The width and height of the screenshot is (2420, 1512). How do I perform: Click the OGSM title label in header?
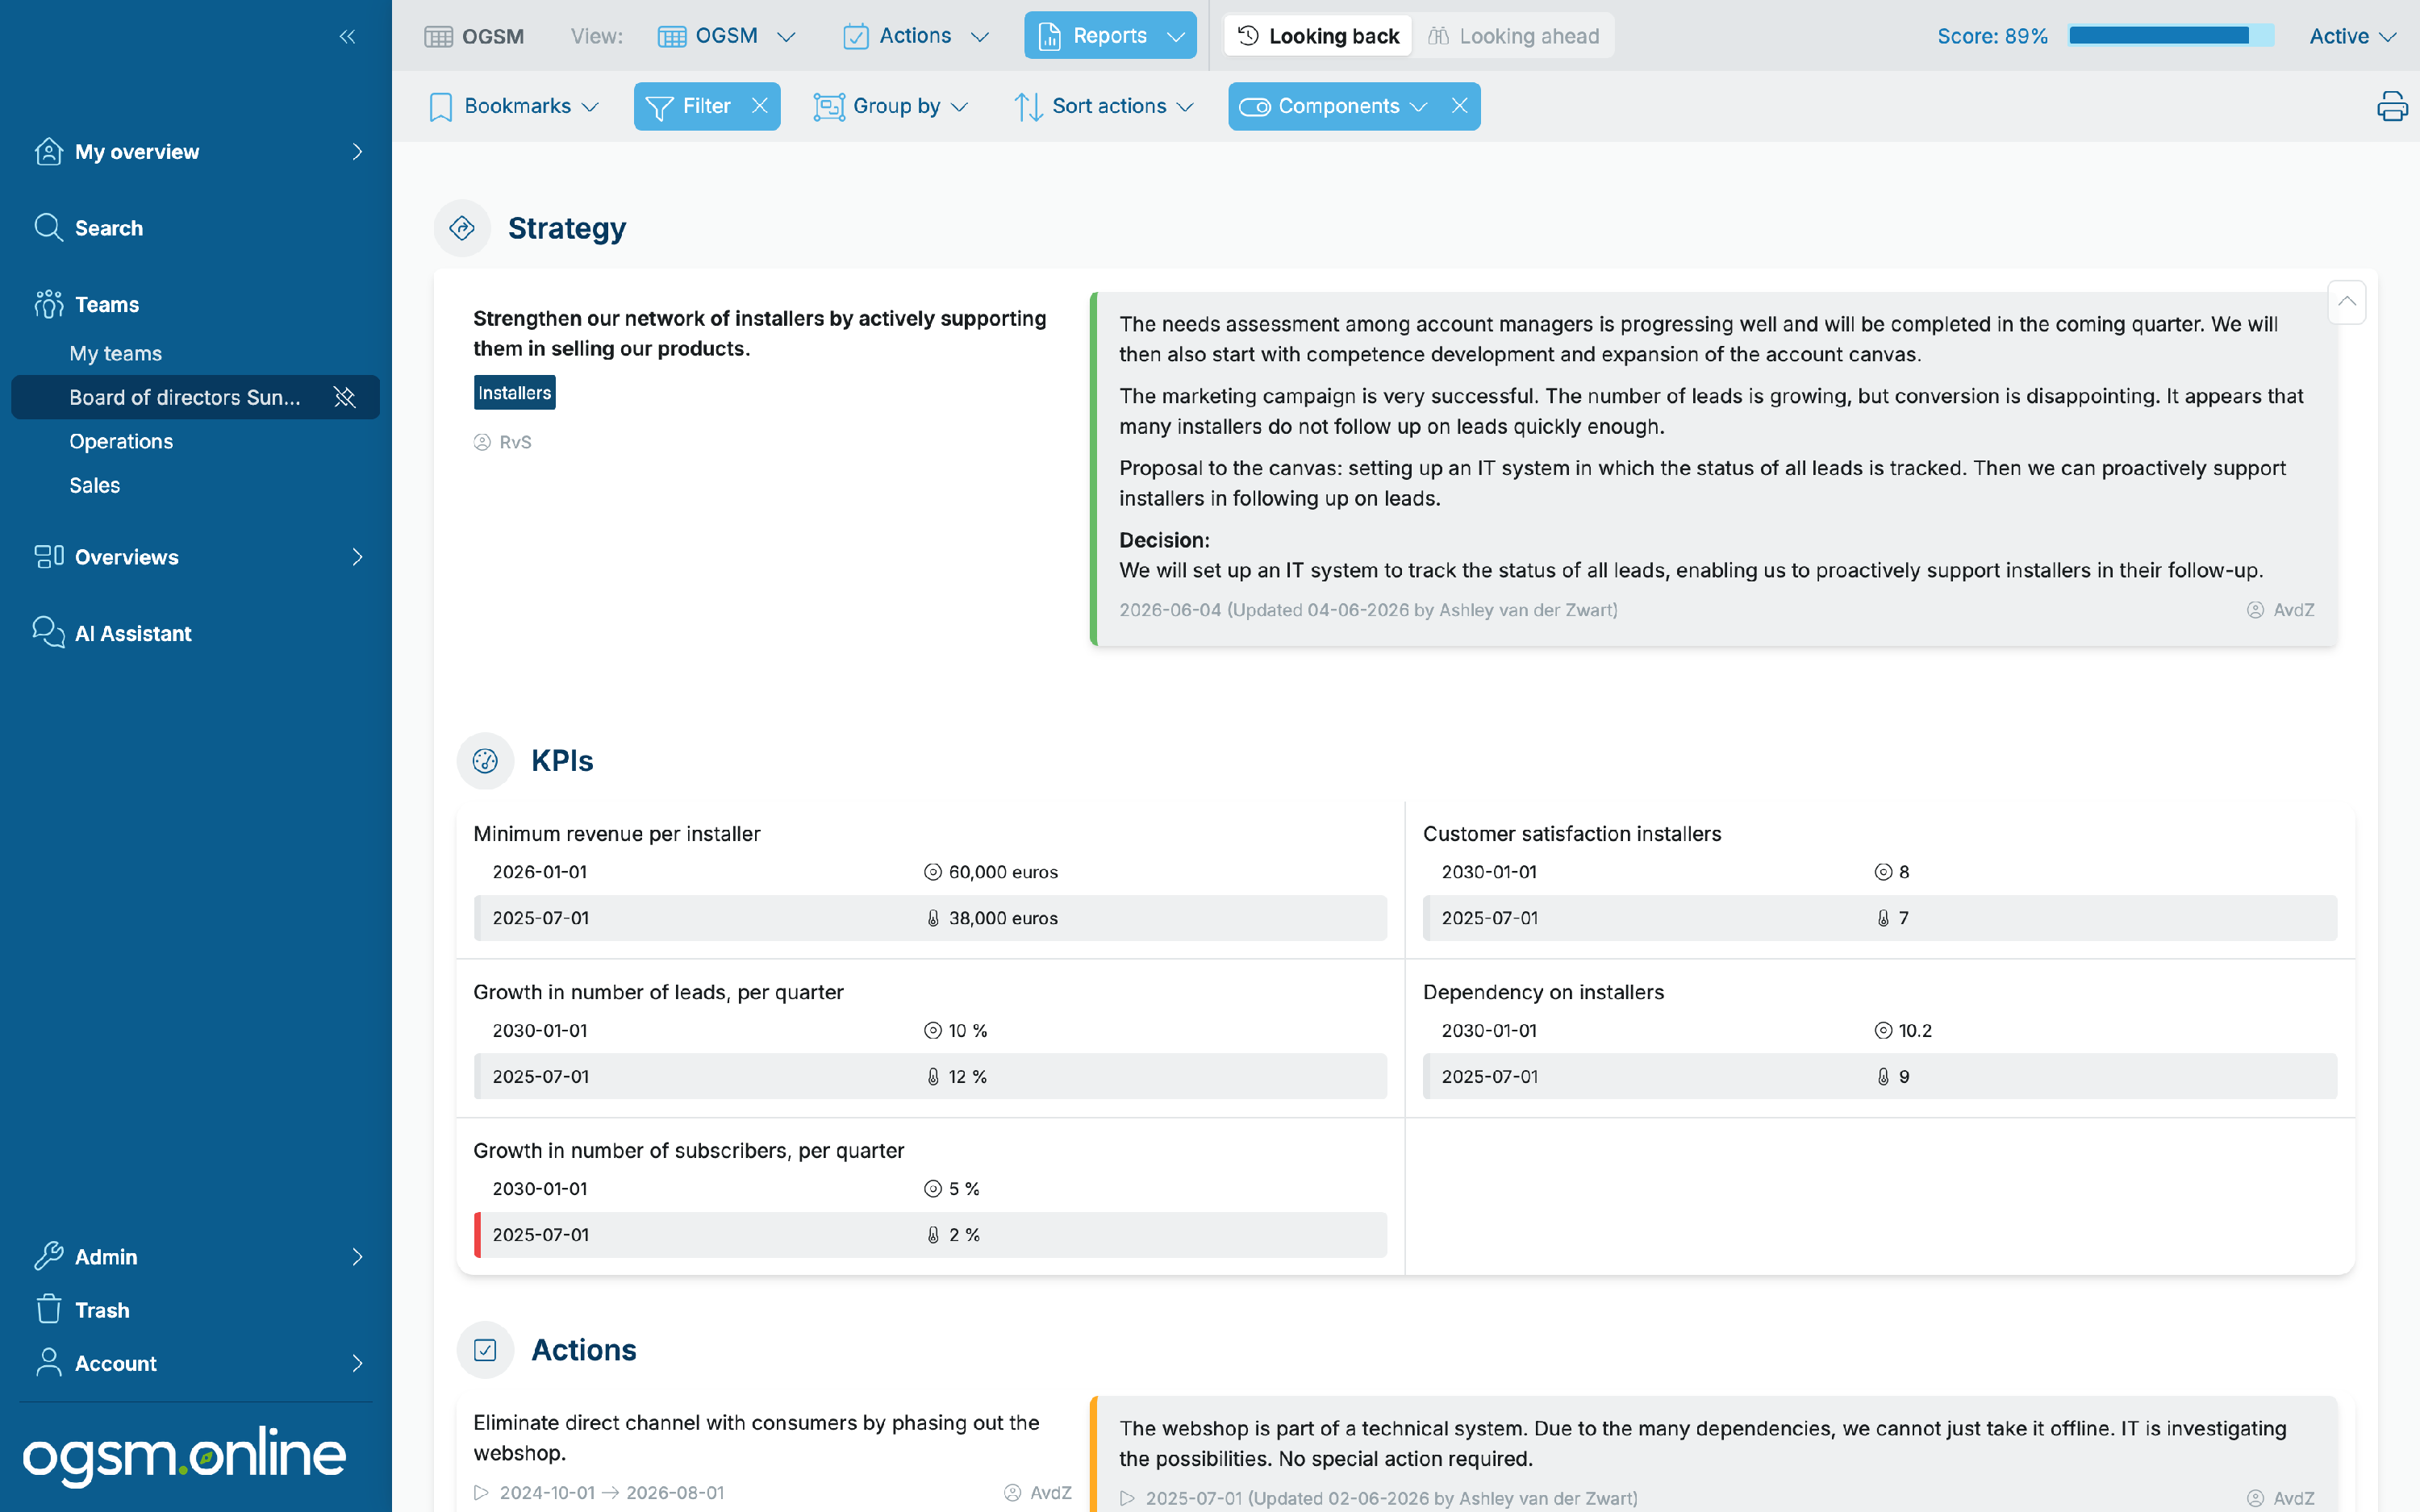[x=493, y=37]
